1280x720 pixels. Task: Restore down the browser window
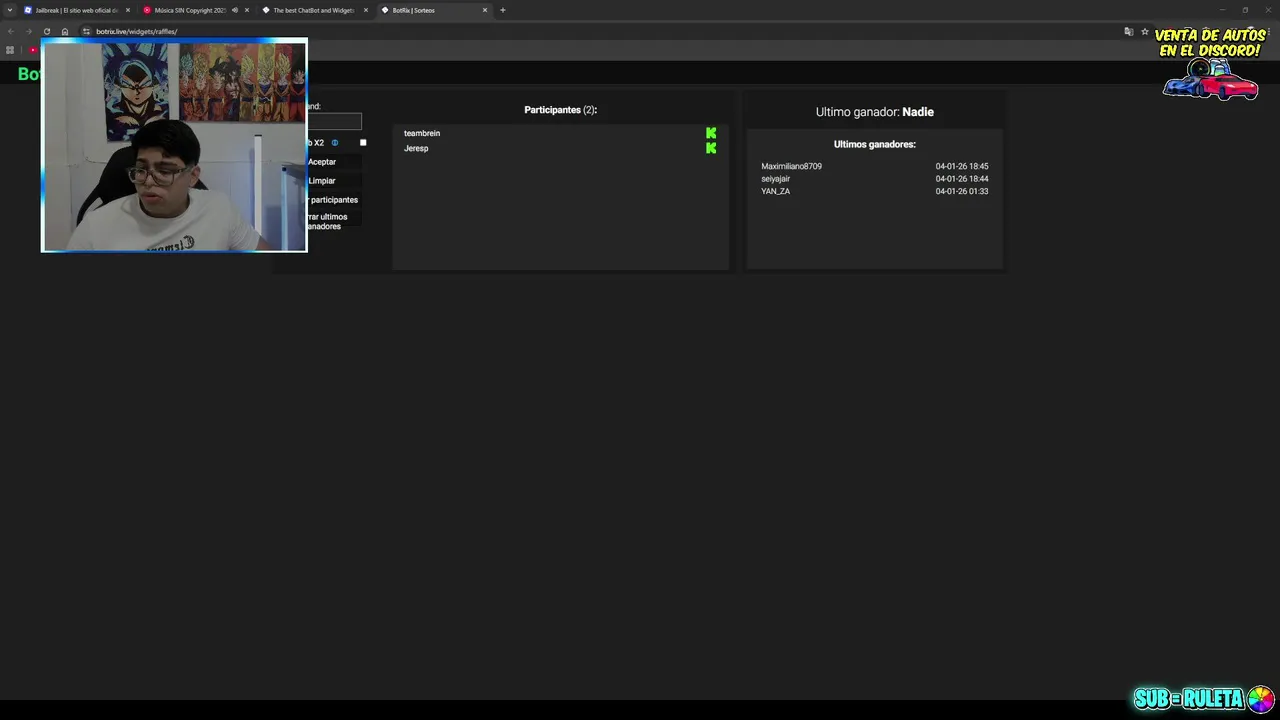(1245, 10)
